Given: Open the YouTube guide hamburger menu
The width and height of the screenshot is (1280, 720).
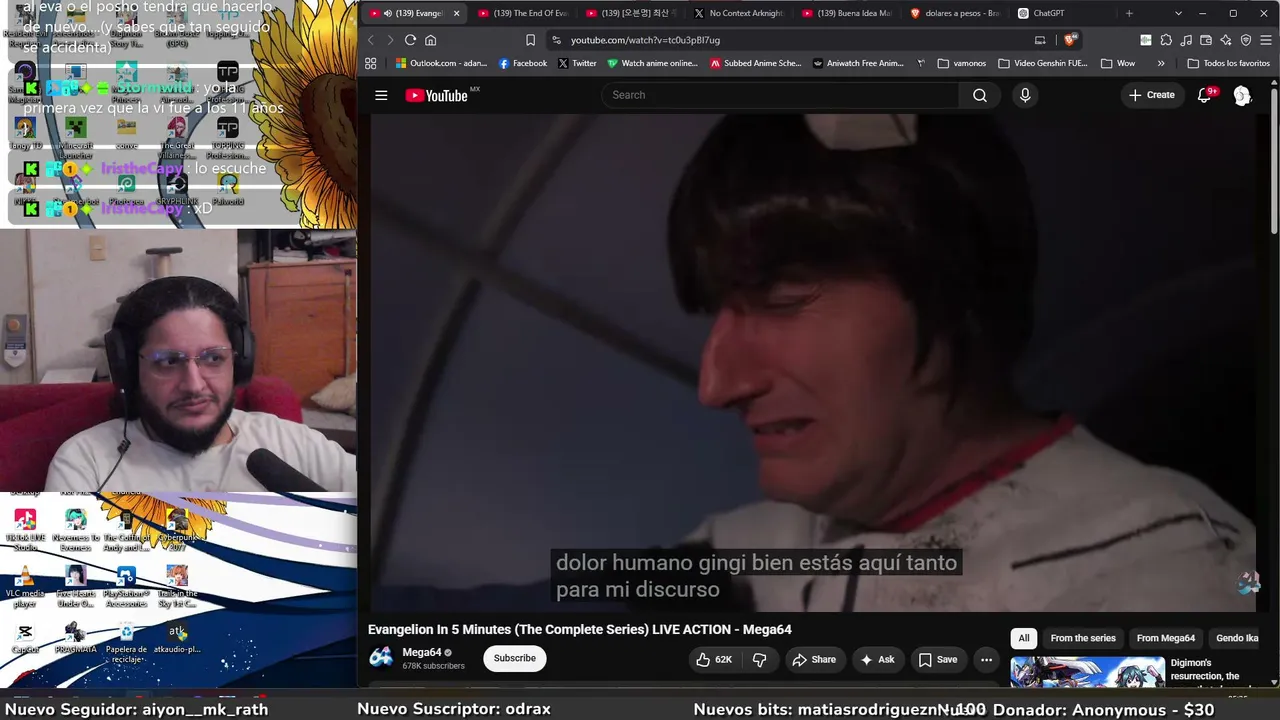Looking at the screenshot, I should 381,95.
